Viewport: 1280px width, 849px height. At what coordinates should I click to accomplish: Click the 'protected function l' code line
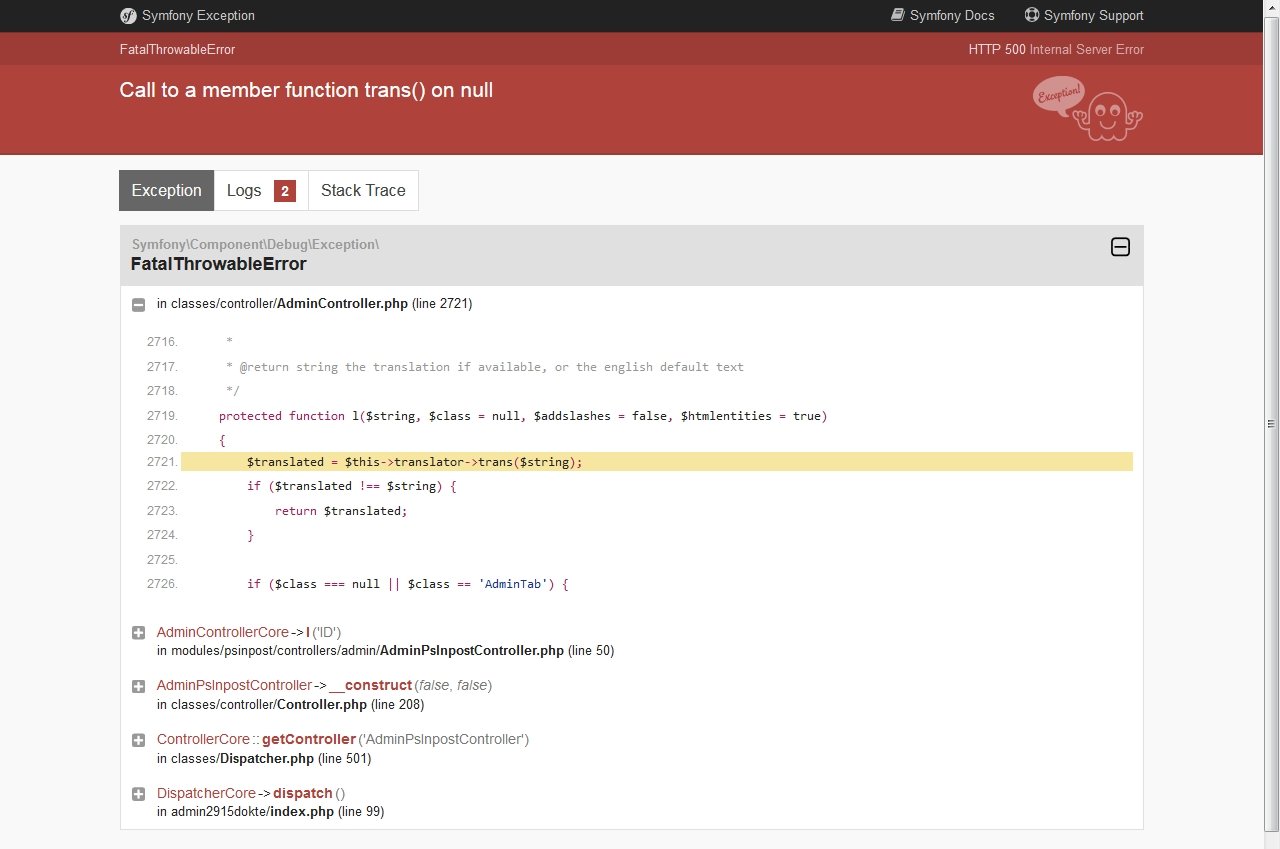(523, 416)
